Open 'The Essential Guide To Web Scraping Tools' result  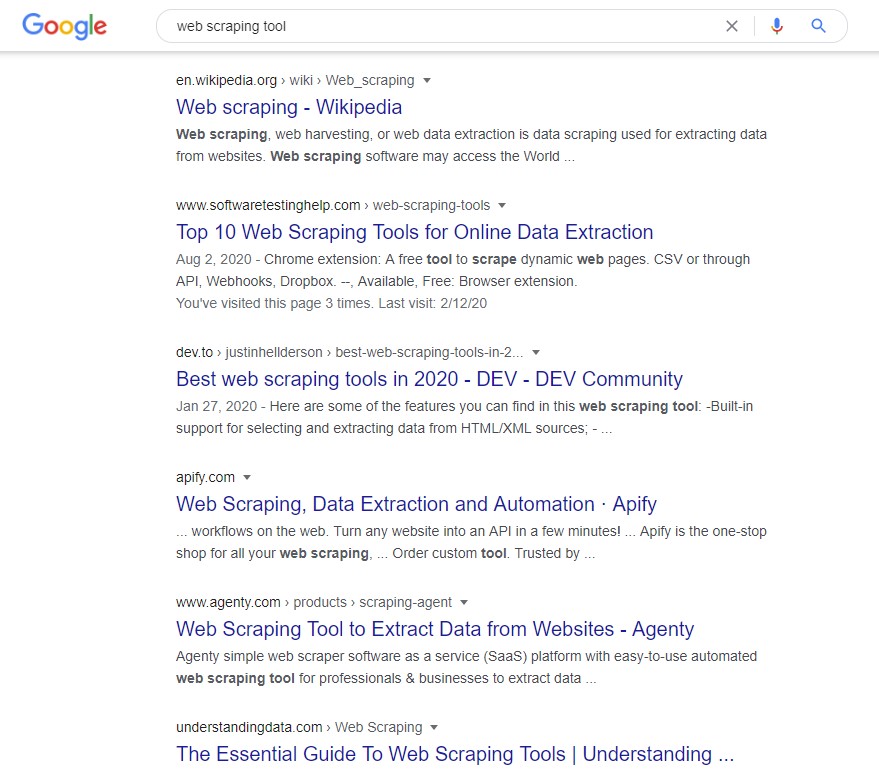click(455, 754)
